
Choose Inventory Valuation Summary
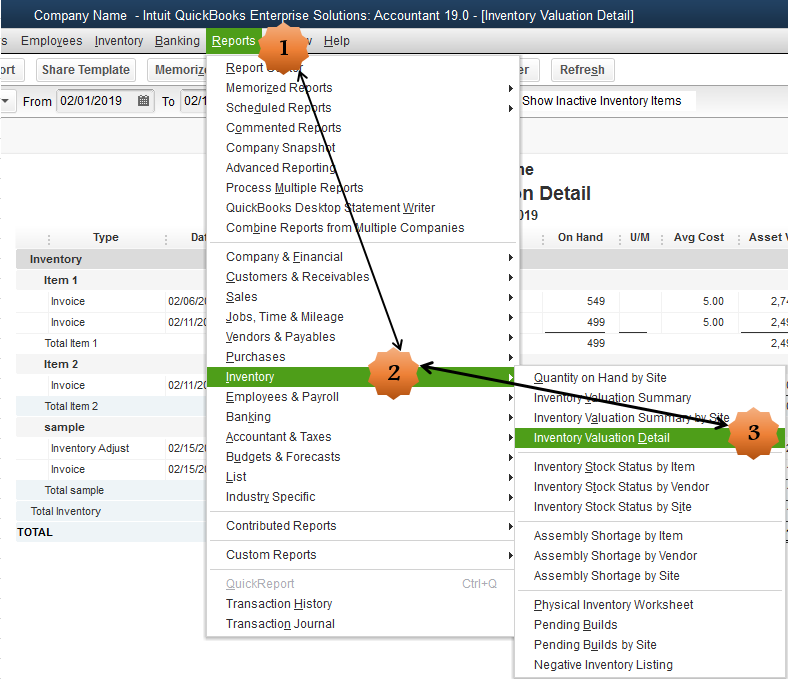(650, 398)
